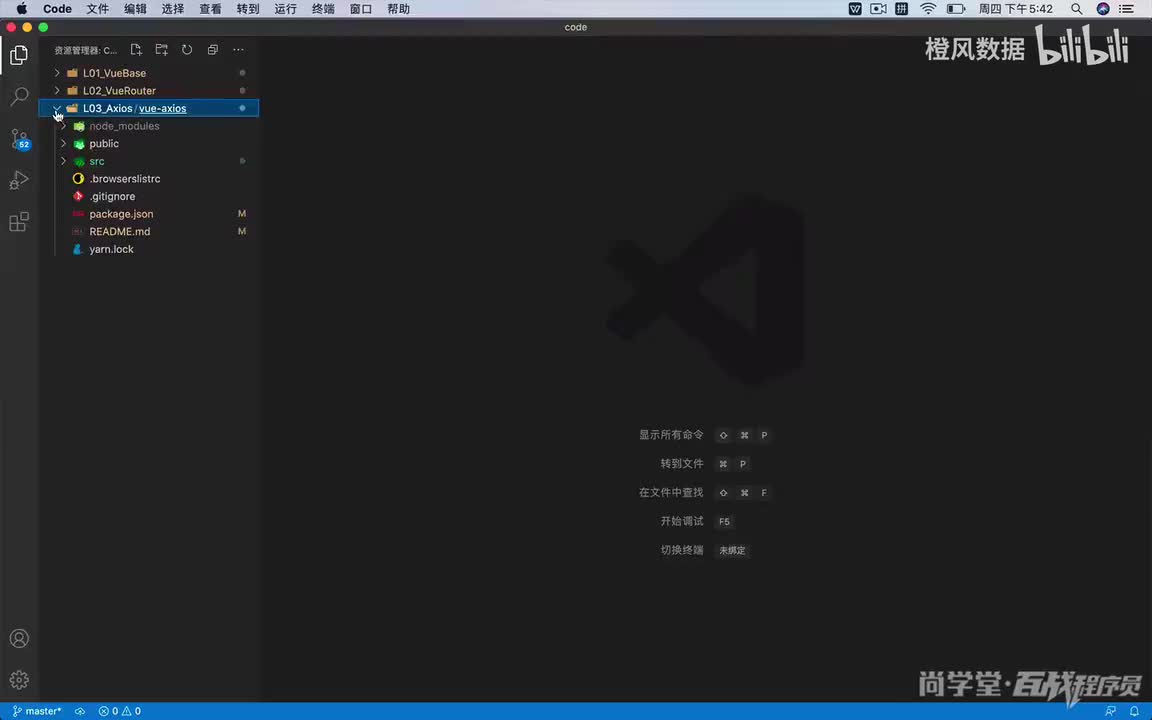Collapse the L03_Axios folder chevron

coord(57,108)
